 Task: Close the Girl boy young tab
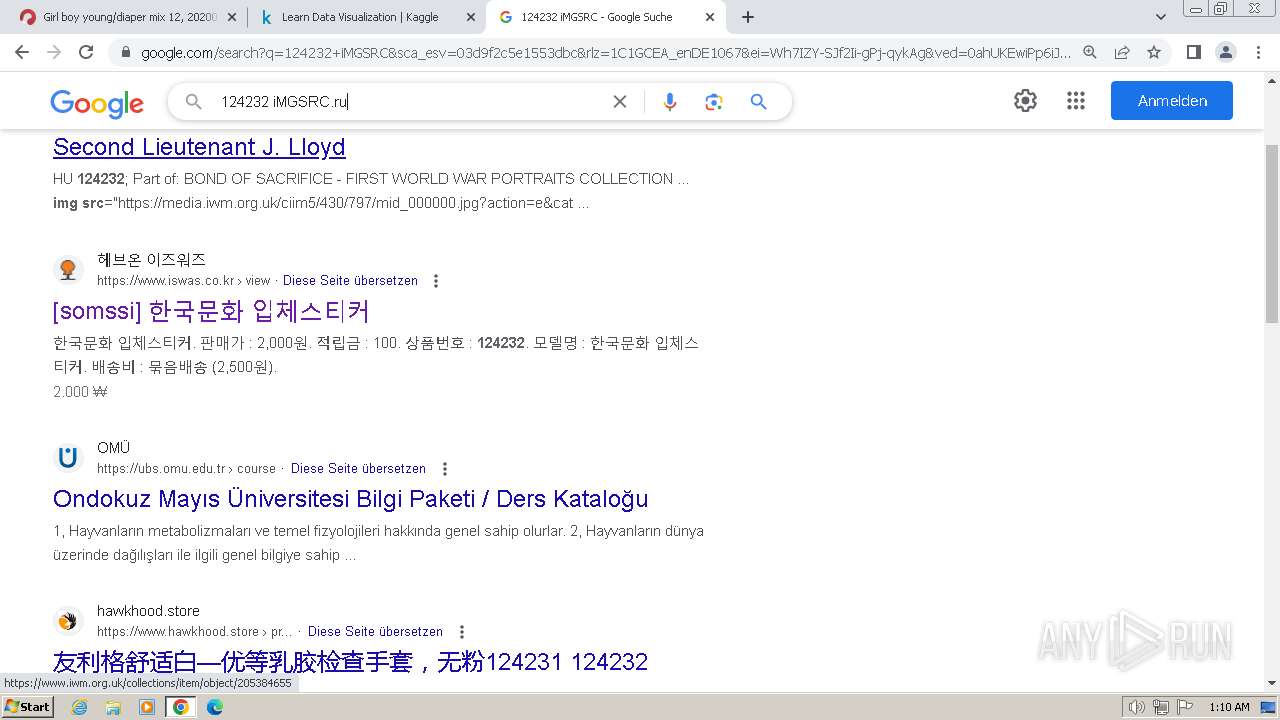232,17
